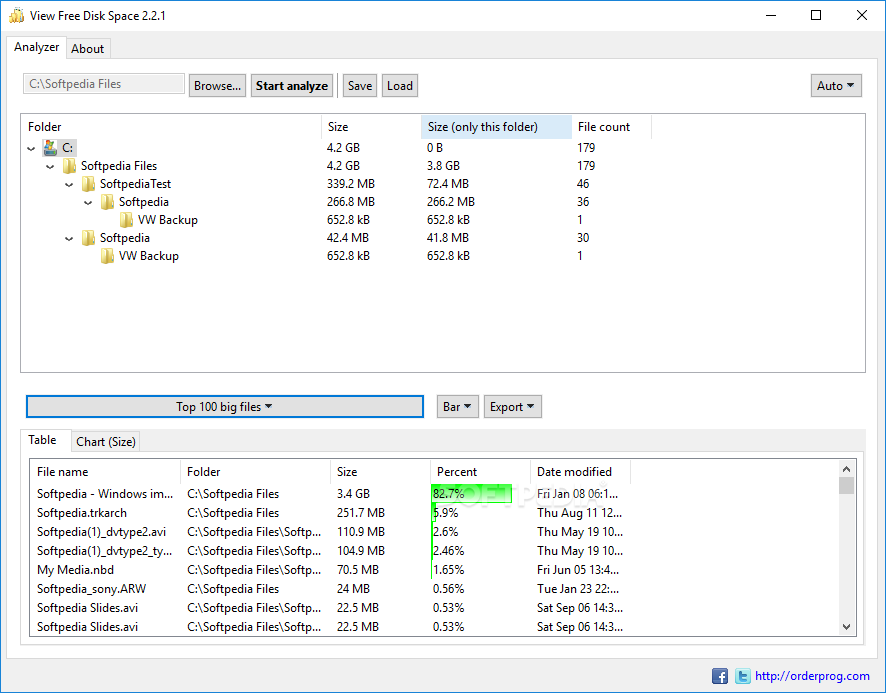Switch to the About tab
The image size is (886, 693).
(88, 49)
